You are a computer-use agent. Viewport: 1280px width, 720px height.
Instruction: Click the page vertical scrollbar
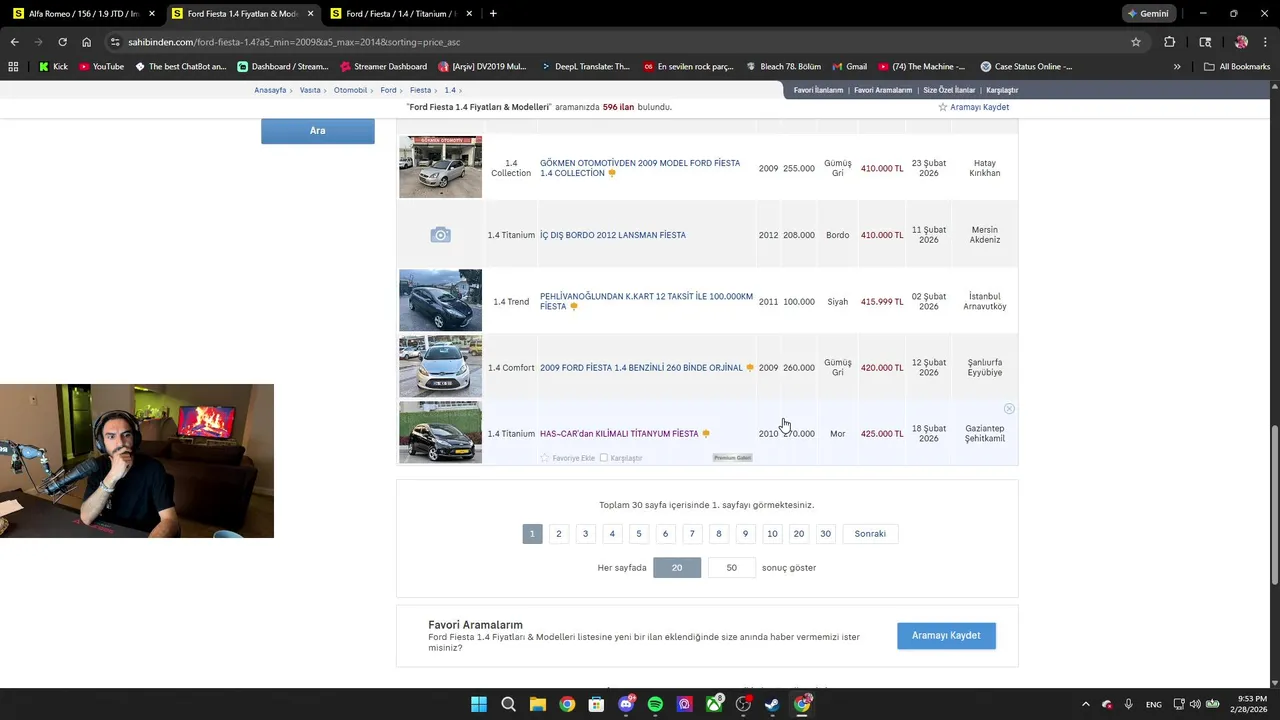1274,505
